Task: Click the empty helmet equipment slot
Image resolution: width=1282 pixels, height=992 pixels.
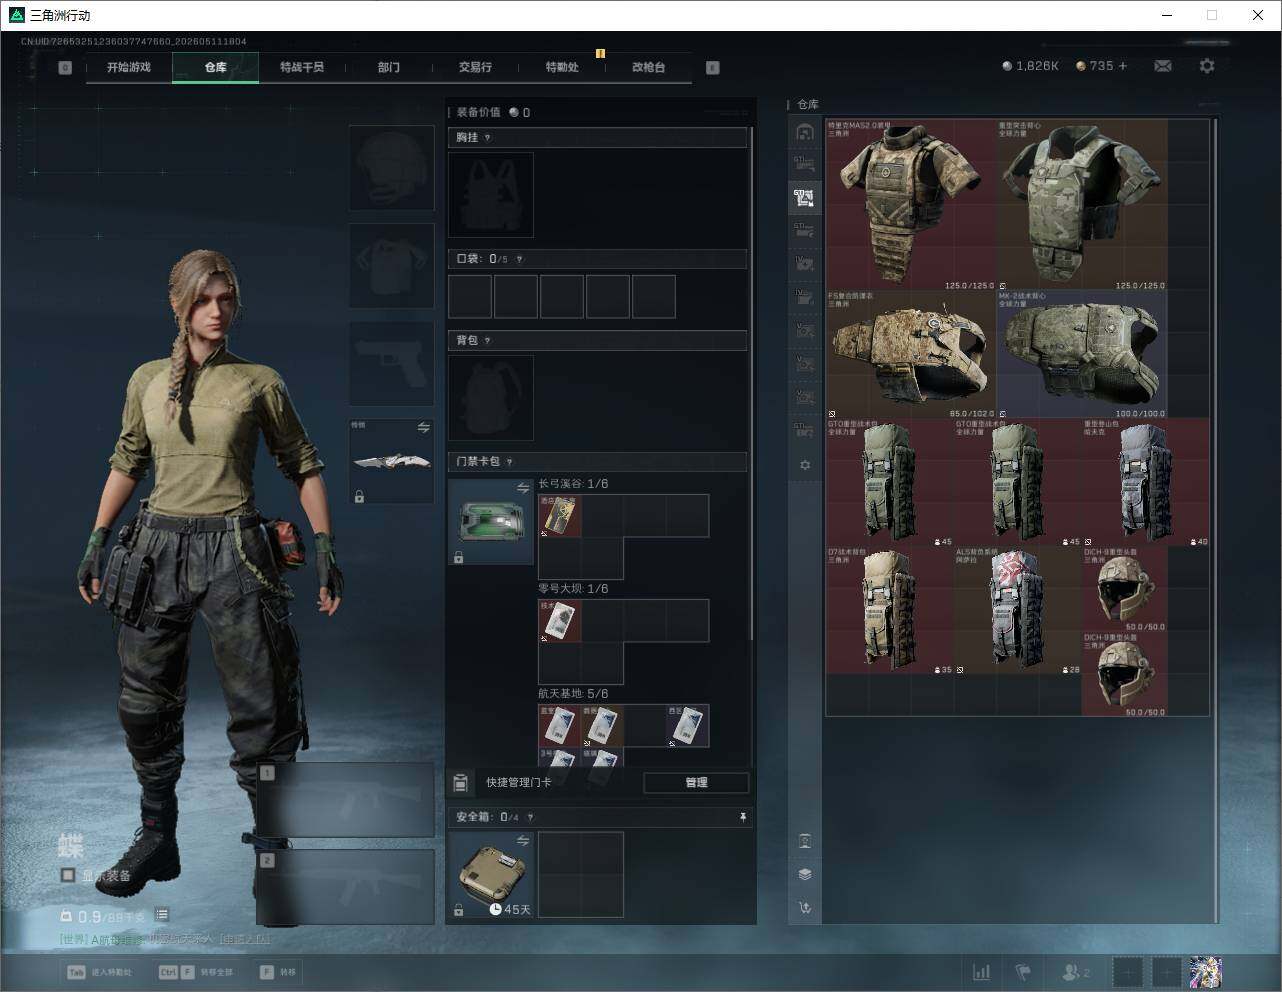Action: click(391, 167)
